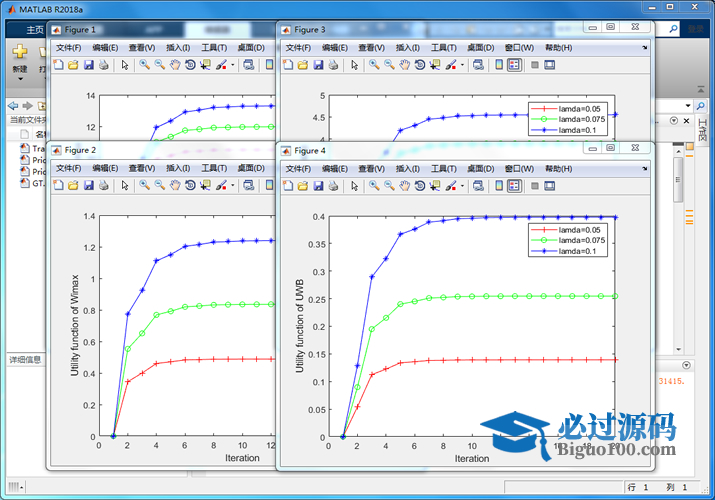Select Edit Plot arrow tool in Figure 1
The height and width of the screenshot is (500, 715).
coord(125,65)
